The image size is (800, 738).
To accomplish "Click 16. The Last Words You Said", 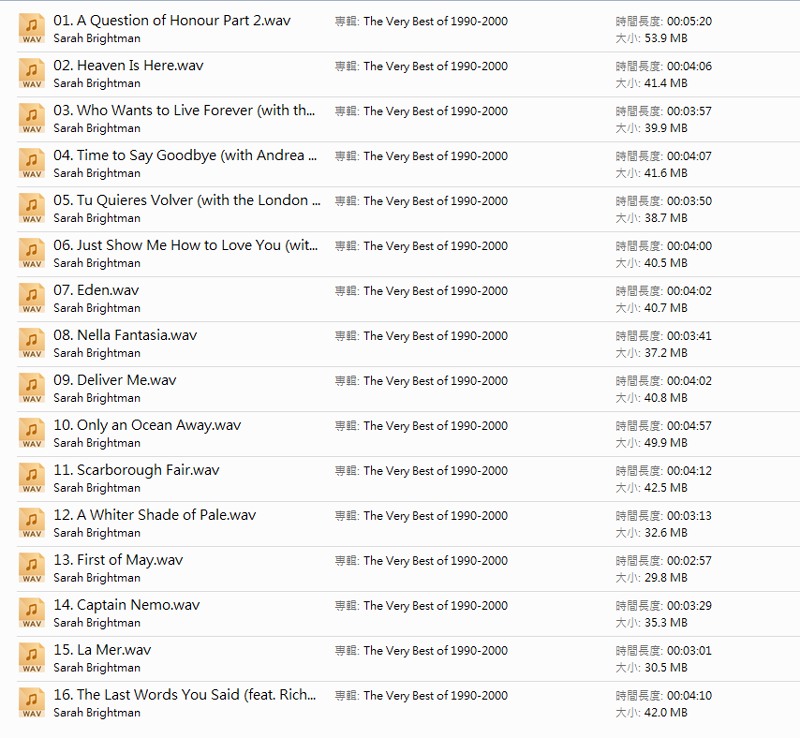I will (x=184, y=695).
